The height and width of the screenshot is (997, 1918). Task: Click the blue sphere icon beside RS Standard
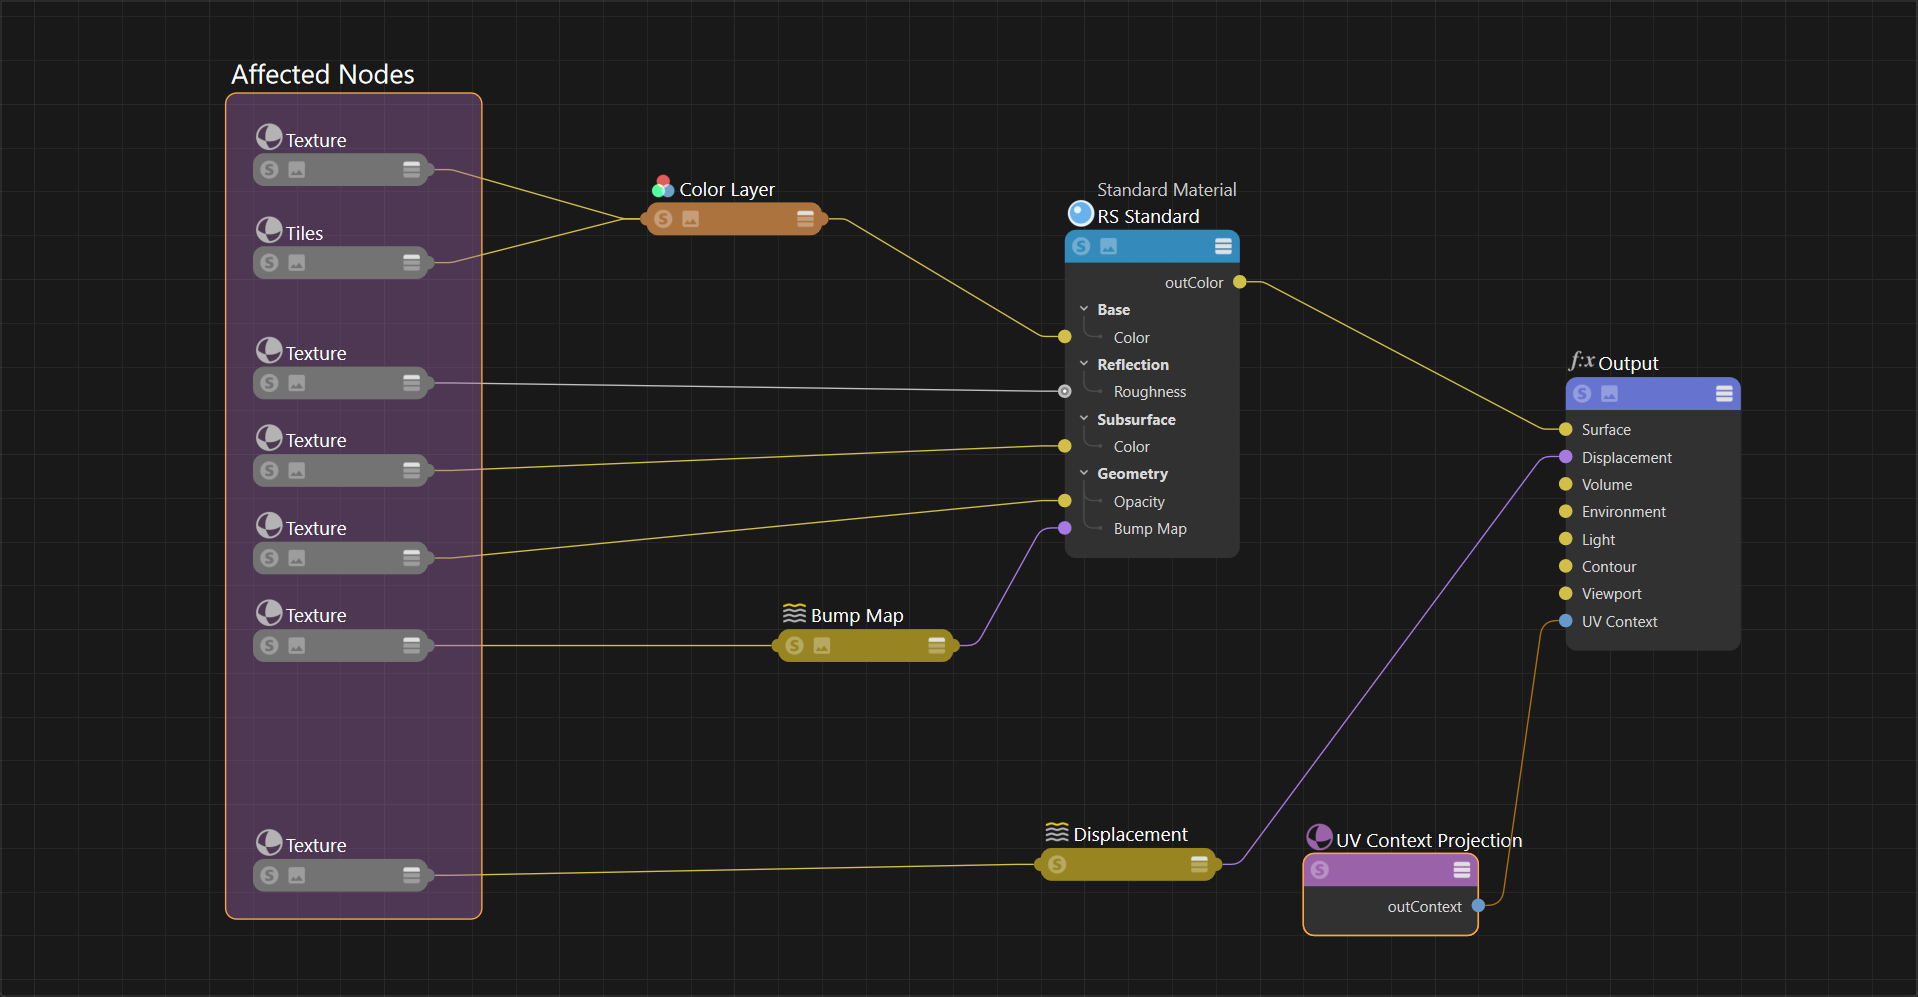point(1080,214)
